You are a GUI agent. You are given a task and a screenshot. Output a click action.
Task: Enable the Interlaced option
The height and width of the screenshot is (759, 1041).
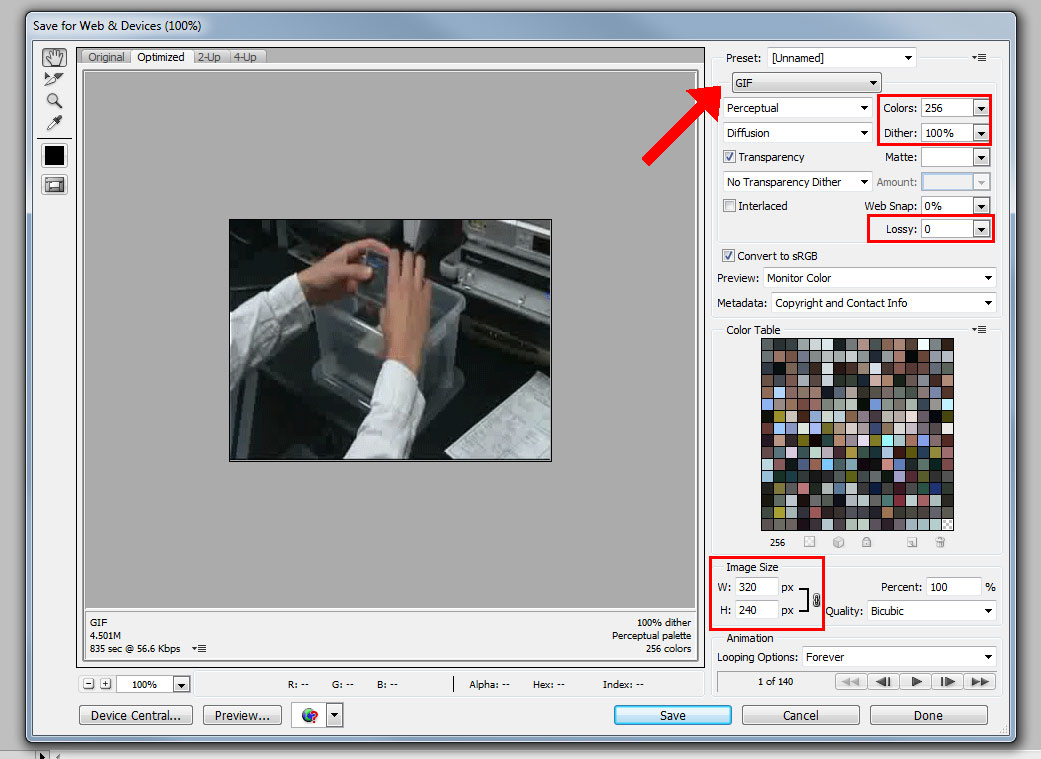pos(728,205)
